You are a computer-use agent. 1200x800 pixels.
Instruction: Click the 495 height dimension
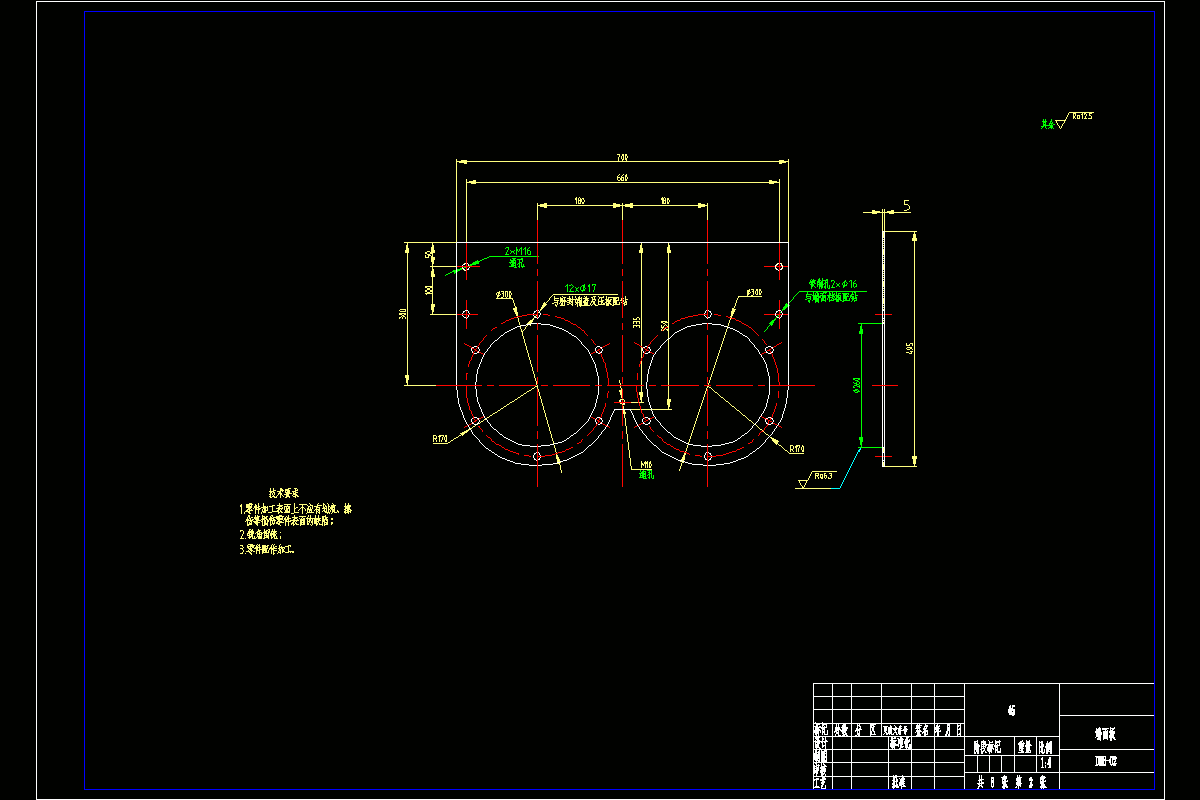[x=909, y=349]
